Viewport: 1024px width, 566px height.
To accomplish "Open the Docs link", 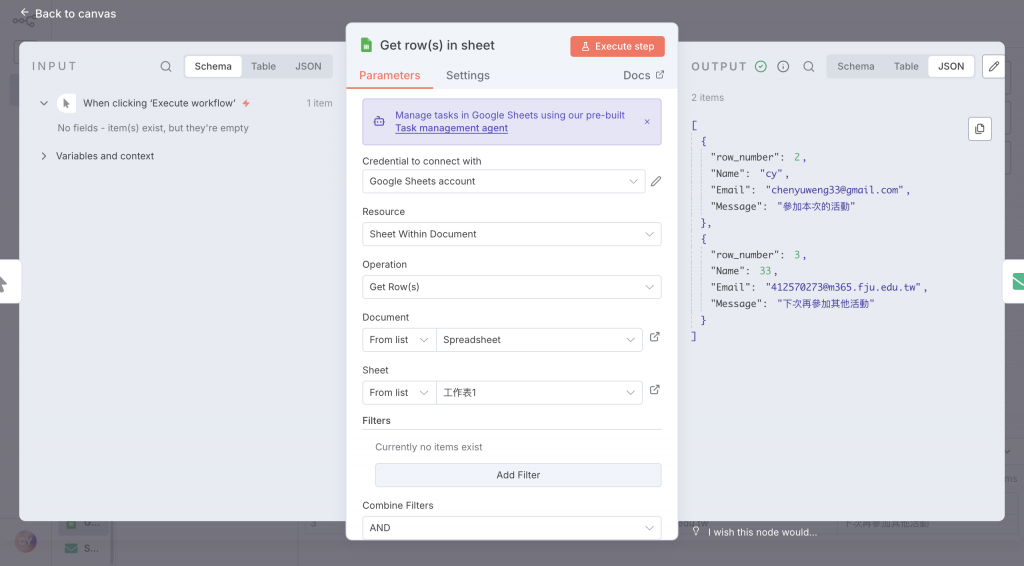I will 643,76.
